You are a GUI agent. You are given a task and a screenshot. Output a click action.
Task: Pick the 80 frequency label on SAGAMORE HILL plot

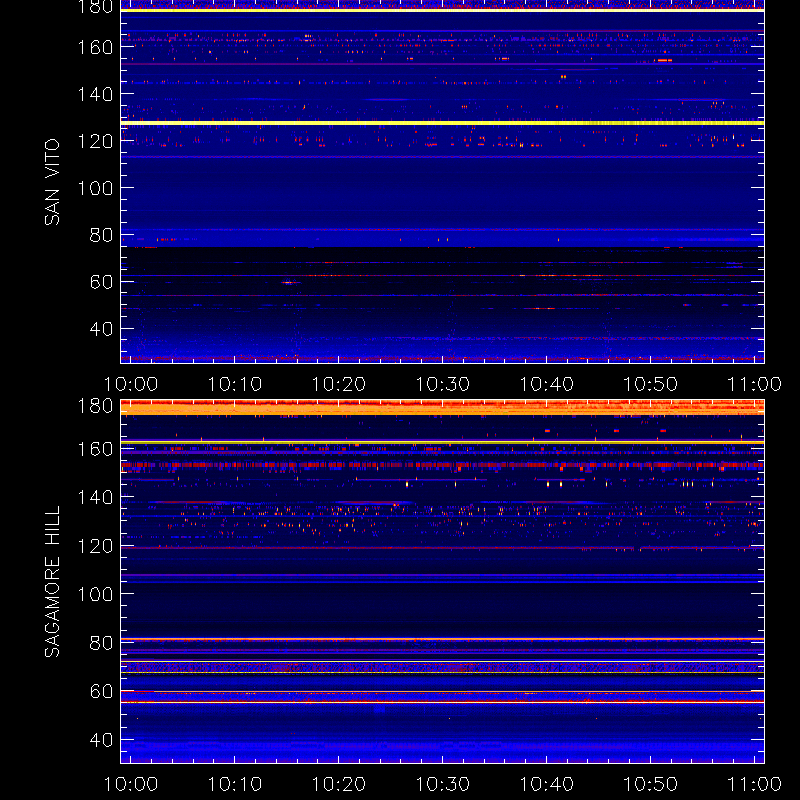point(101,643)
